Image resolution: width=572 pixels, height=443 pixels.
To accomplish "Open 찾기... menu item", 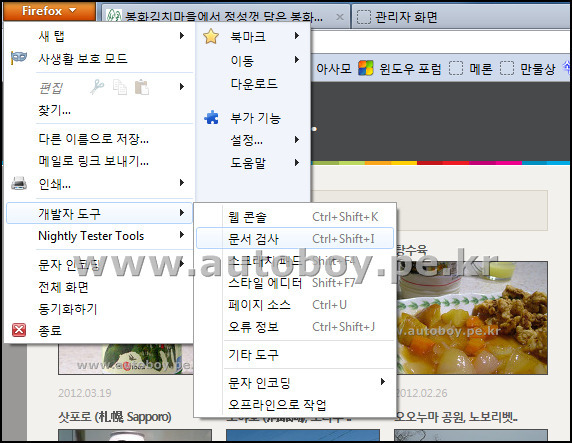I will (x=55, y=110).
